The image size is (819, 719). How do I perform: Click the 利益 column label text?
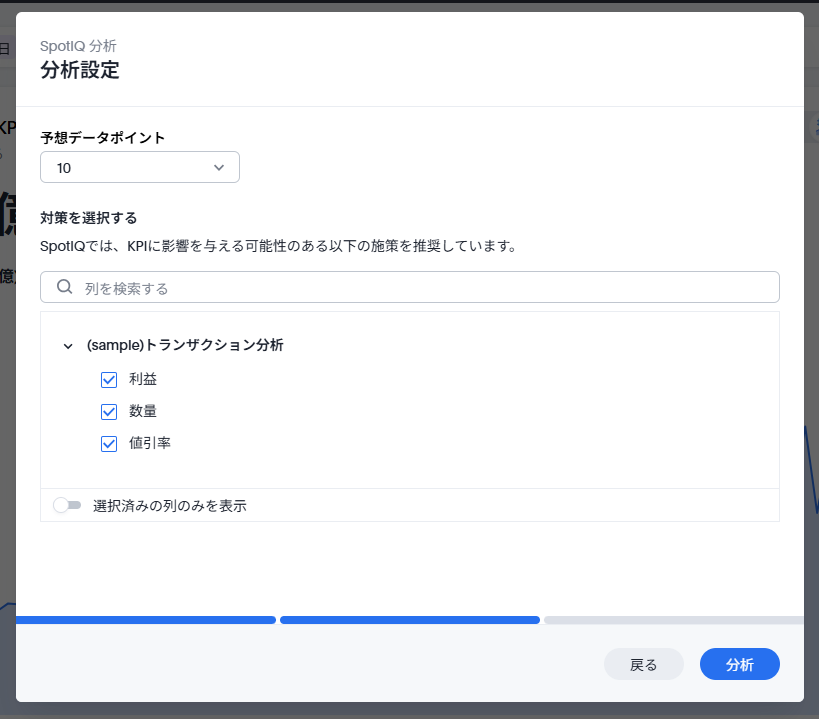pos(143,379)
